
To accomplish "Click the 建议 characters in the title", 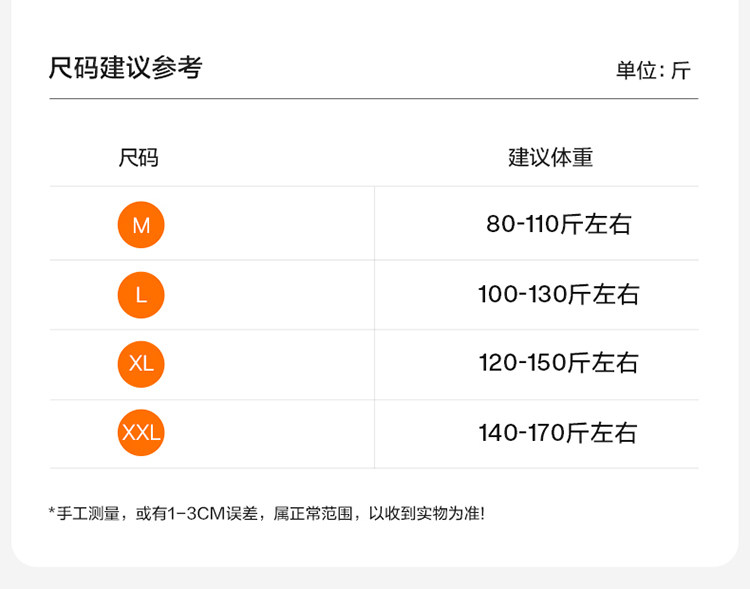I will coord(125,68).
